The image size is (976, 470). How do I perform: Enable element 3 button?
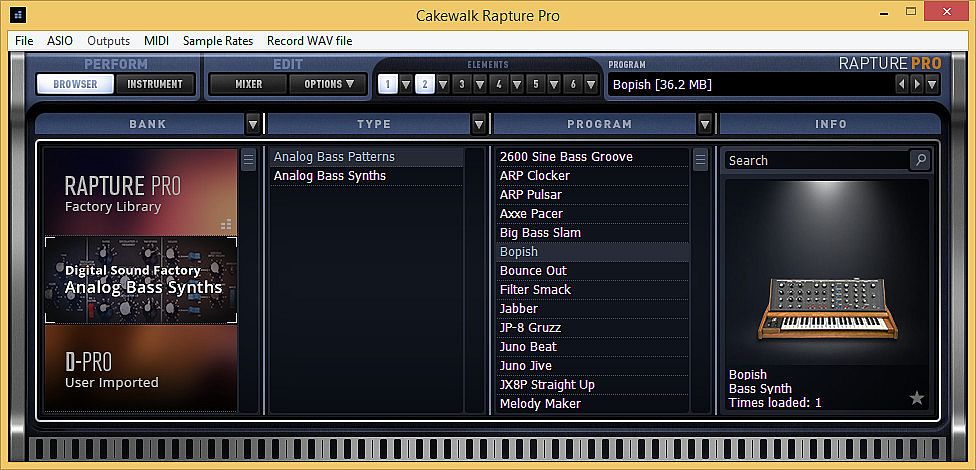coord(460,84)
